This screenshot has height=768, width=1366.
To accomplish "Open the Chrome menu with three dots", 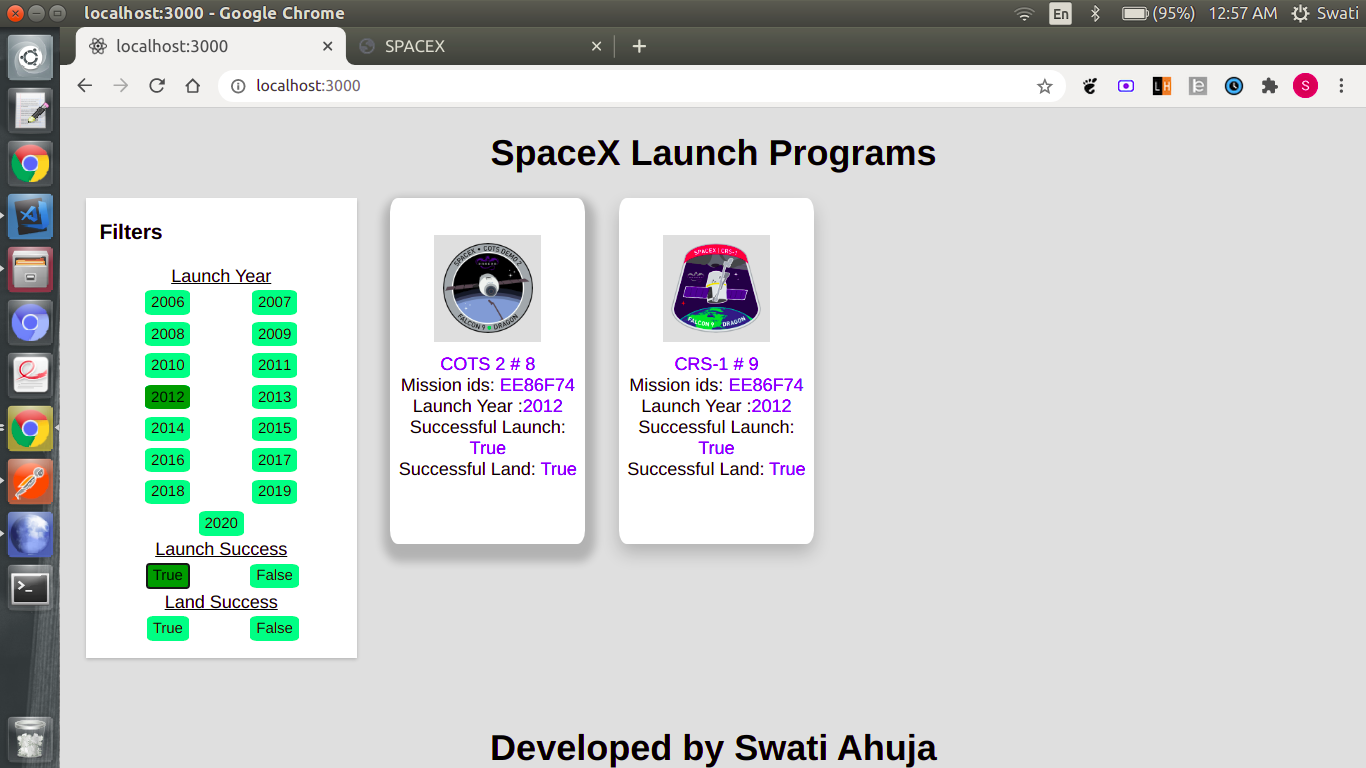I will click(x=1341, y=86).
